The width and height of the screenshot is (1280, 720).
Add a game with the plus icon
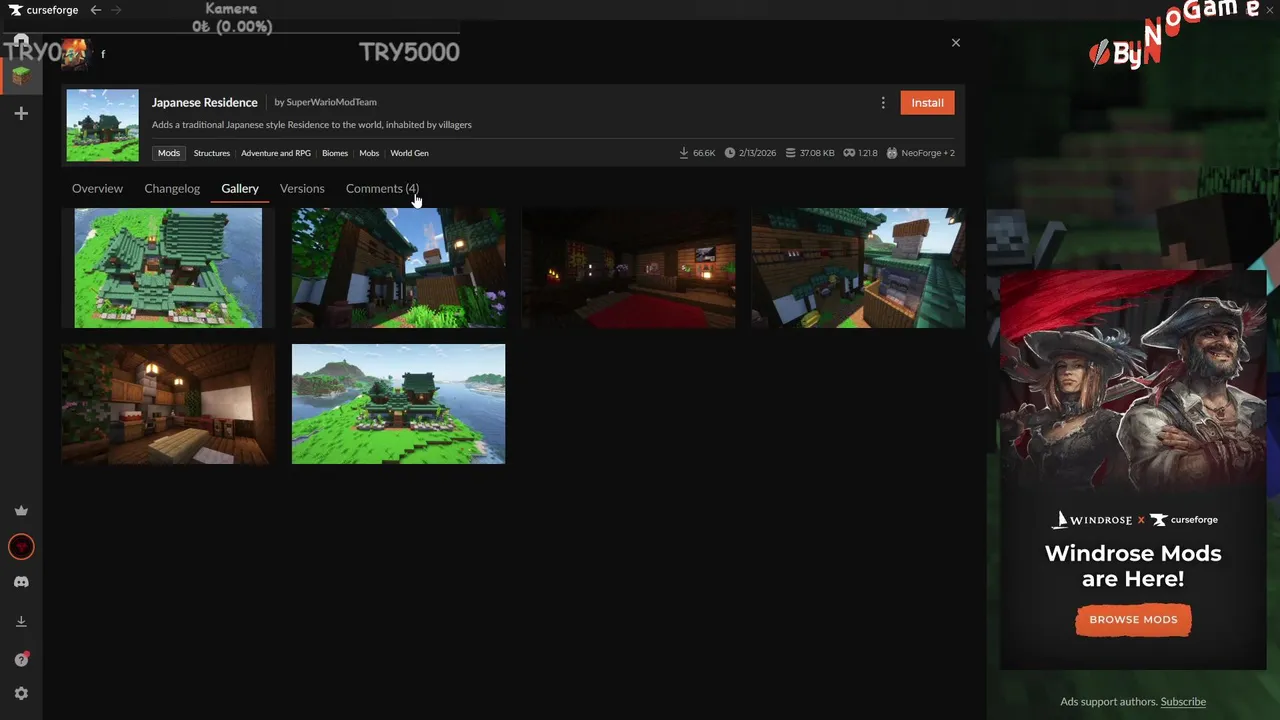pos(21,114)
